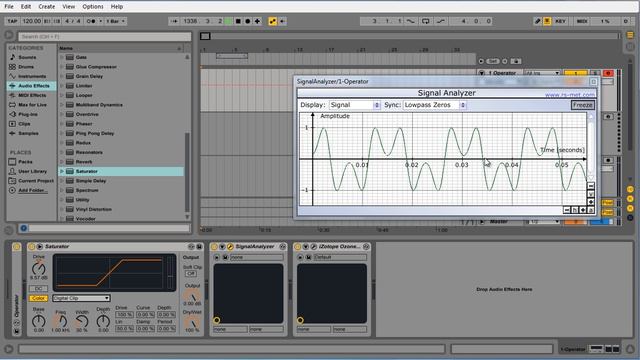Toggle 1 Operator track activator
The image size is (640, 360).
click(x=575, y=73)
